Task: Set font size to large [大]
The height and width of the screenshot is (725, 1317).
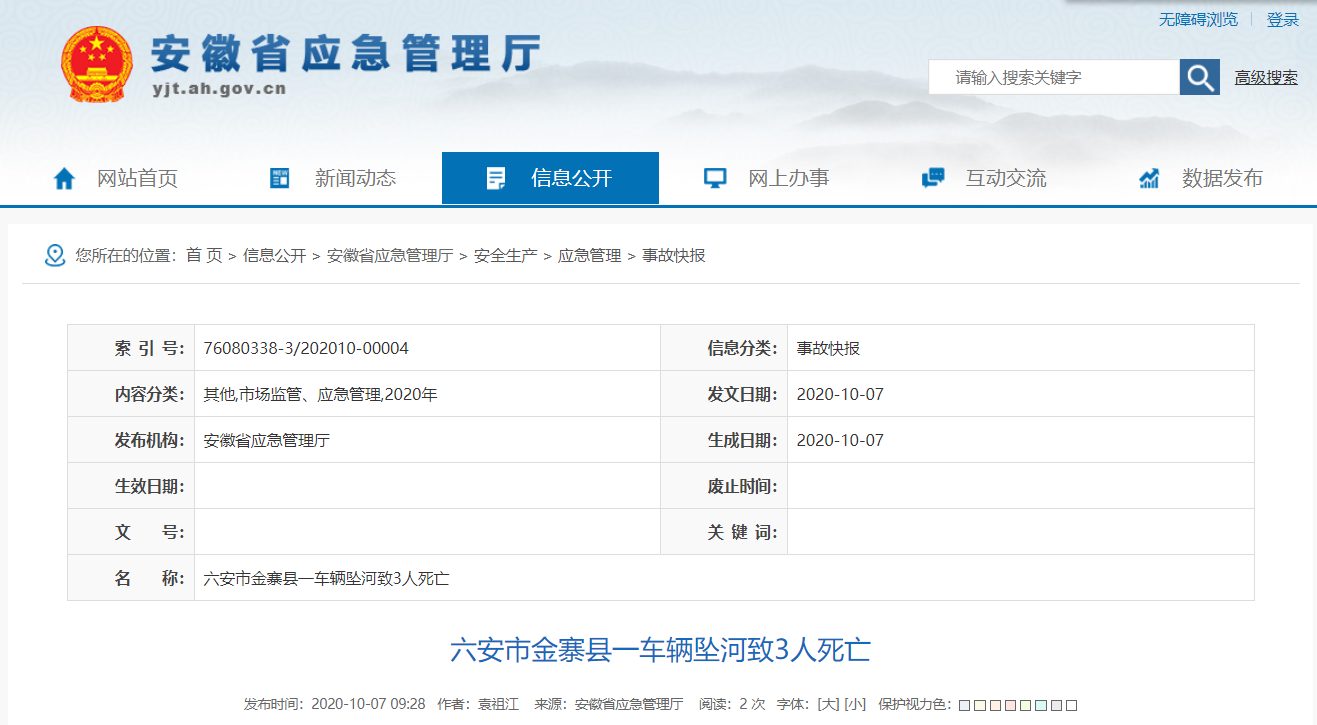Action: point(828,704)
